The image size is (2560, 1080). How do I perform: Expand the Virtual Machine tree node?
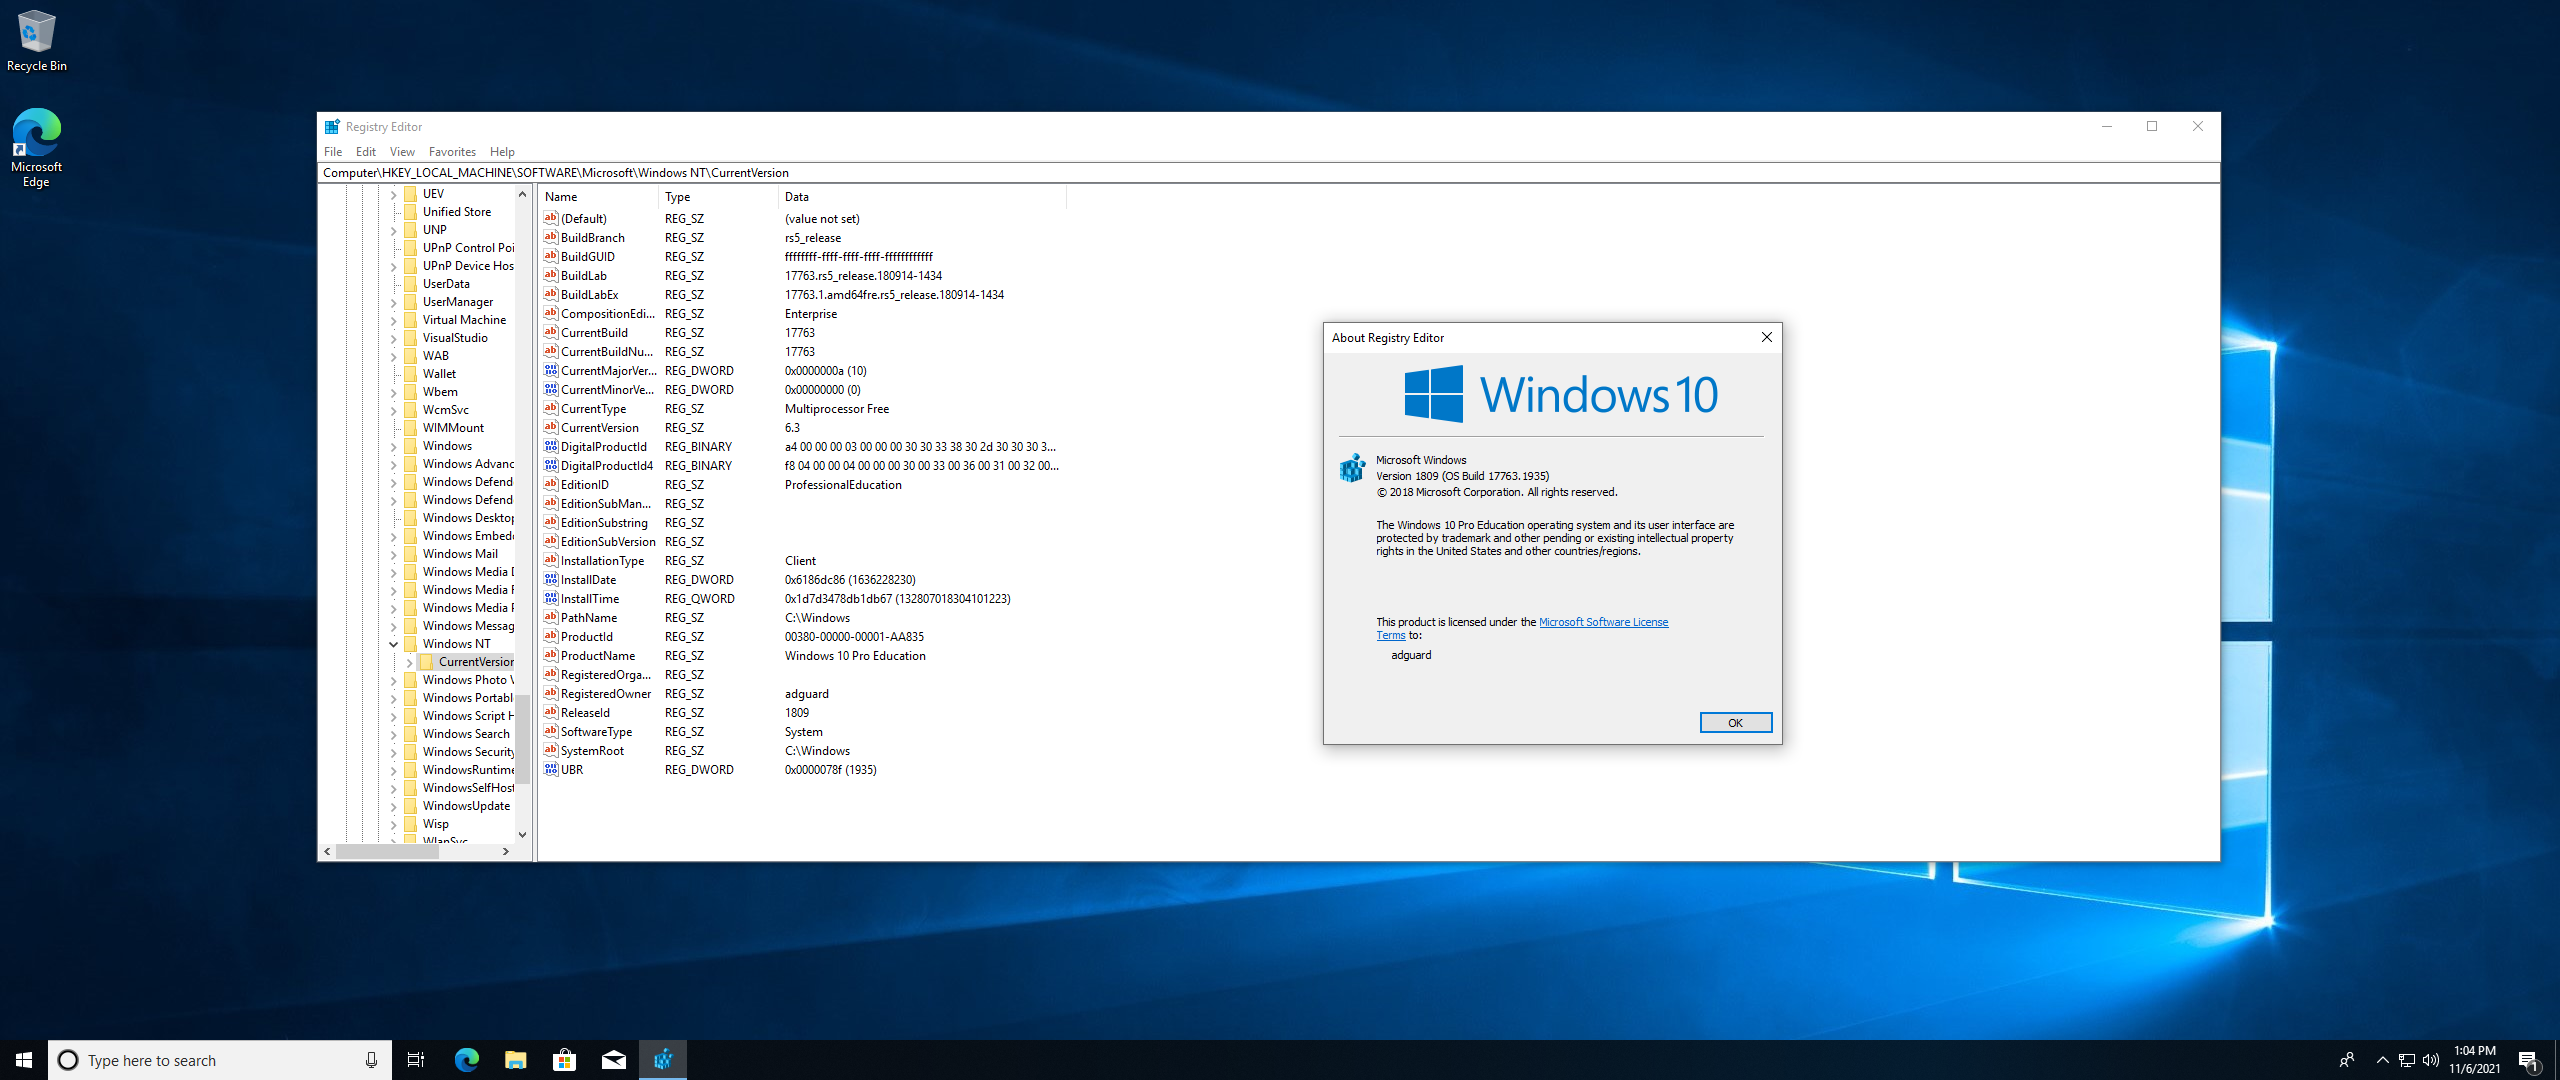click(393, 320)
